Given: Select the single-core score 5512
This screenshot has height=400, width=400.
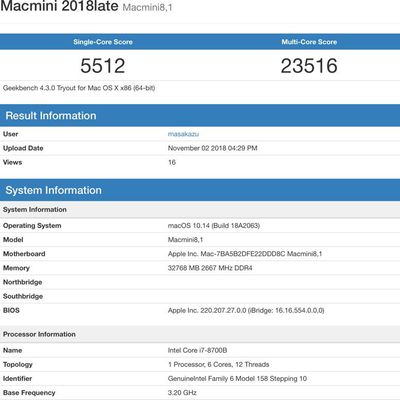Looking at the screenshot, I should point(103,66).
